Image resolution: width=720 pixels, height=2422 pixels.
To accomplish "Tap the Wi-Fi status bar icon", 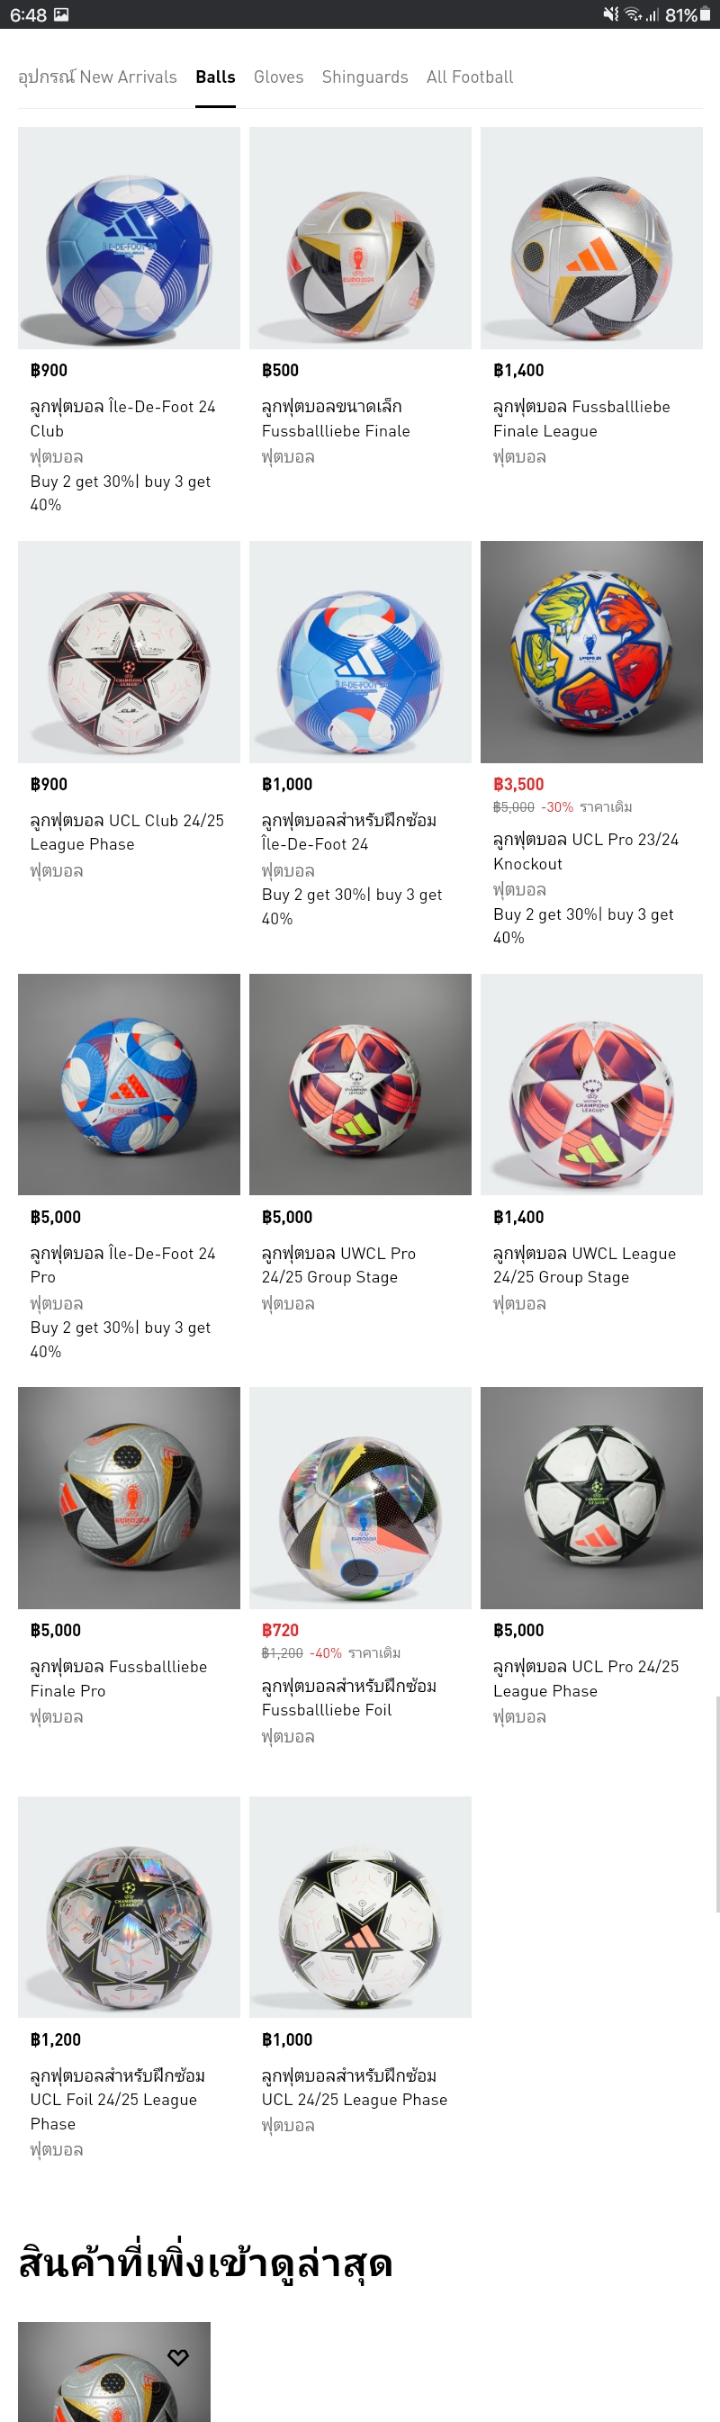I will [633, 14].
